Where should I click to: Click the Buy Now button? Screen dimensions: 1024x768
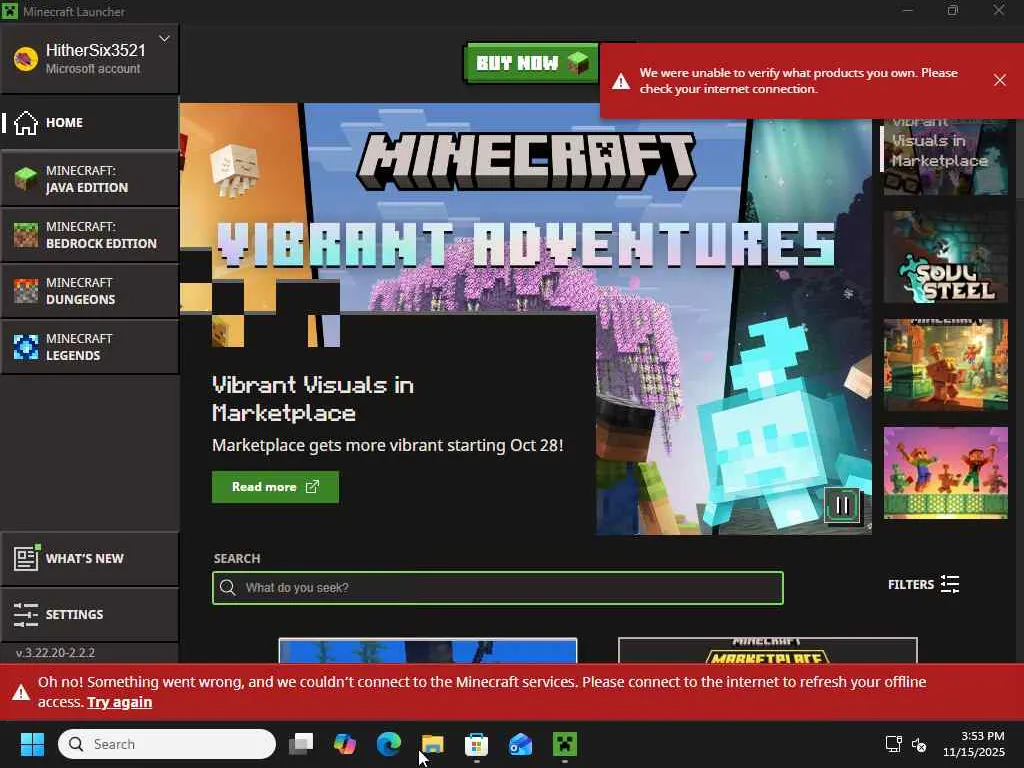(532, 63)
